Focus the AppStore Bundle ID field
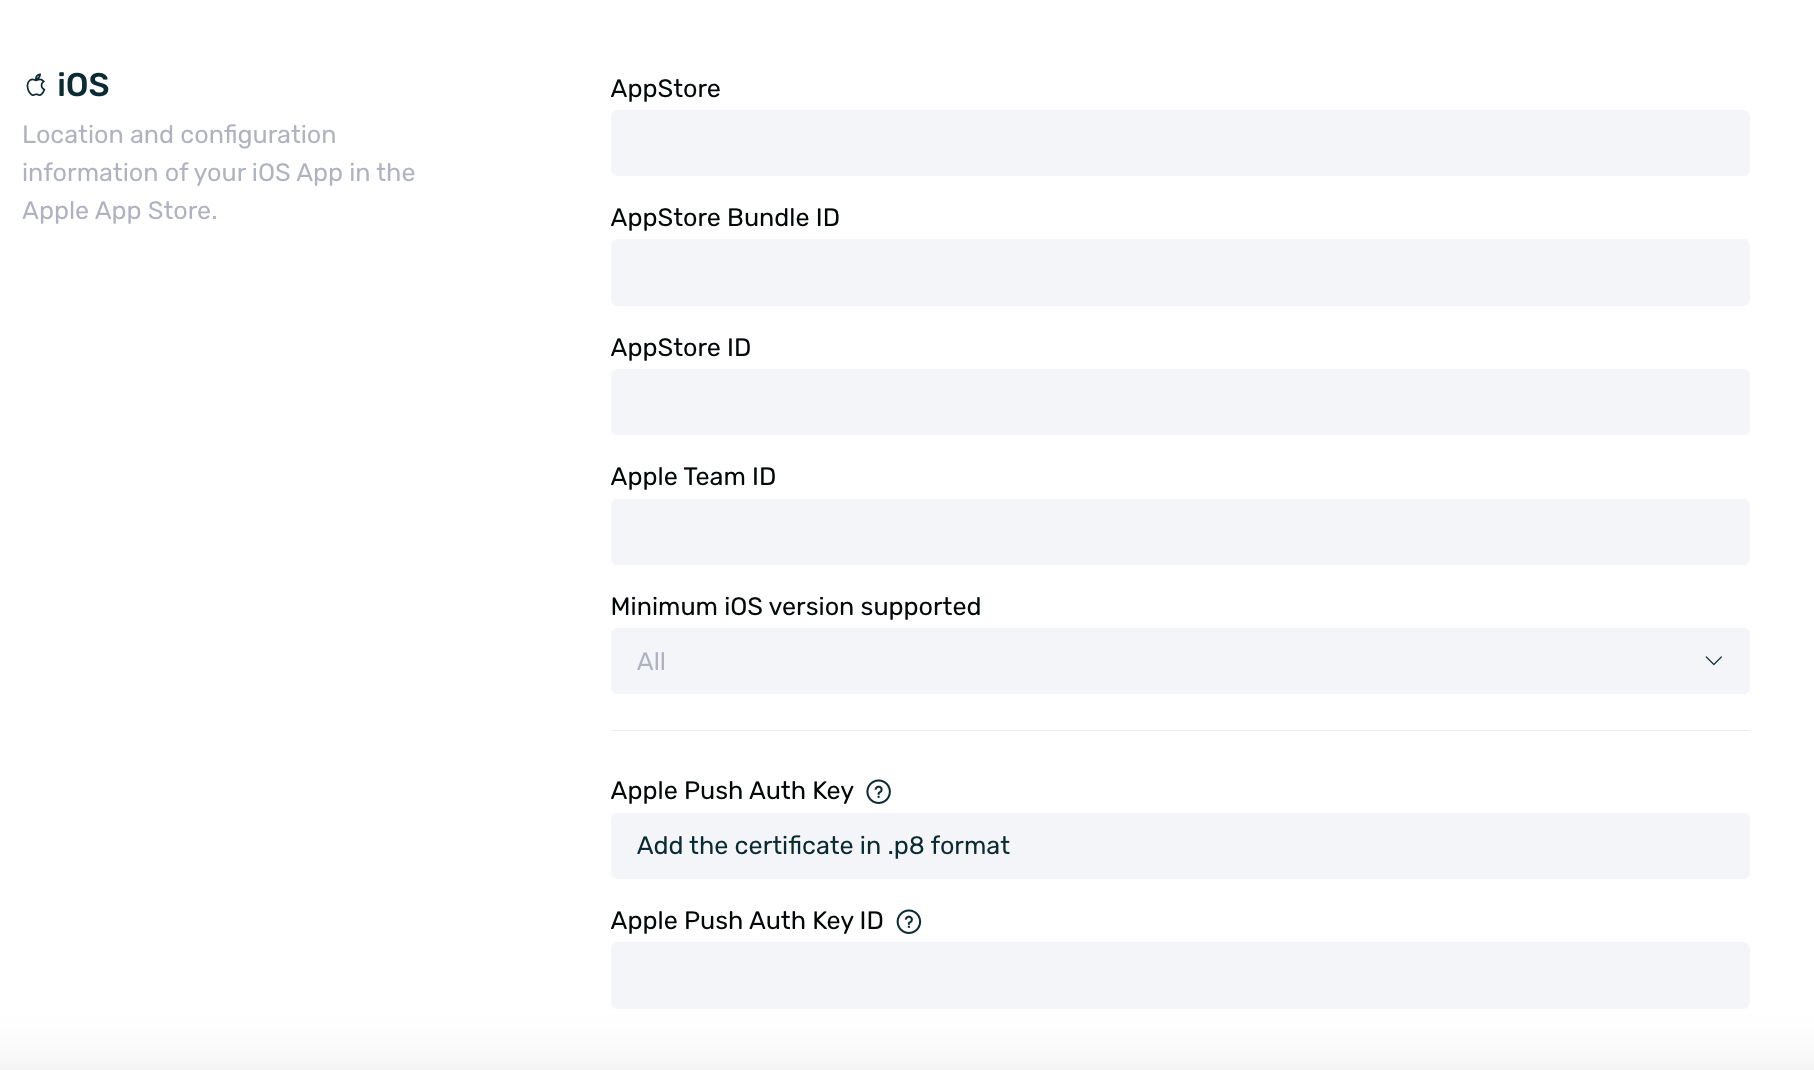 click(1180, 272)
